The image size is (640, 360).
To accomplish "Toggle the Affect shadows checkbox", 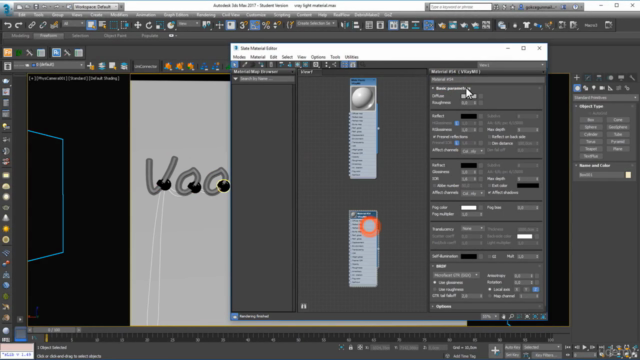I will (x=490, y=193).
